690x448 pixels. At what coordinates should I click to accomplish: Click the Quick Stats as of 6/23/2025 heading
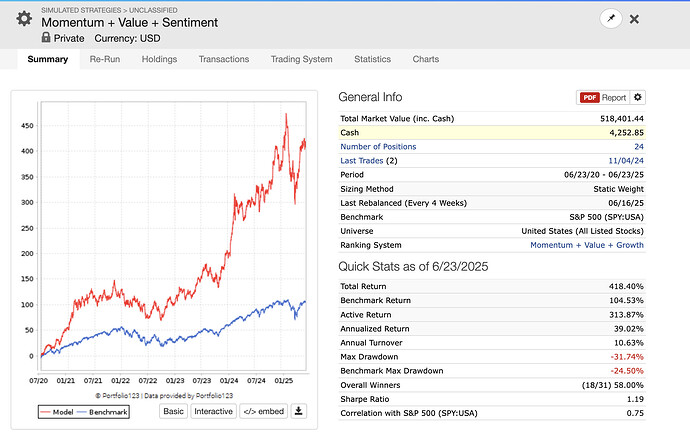click(x=413, y=267)
